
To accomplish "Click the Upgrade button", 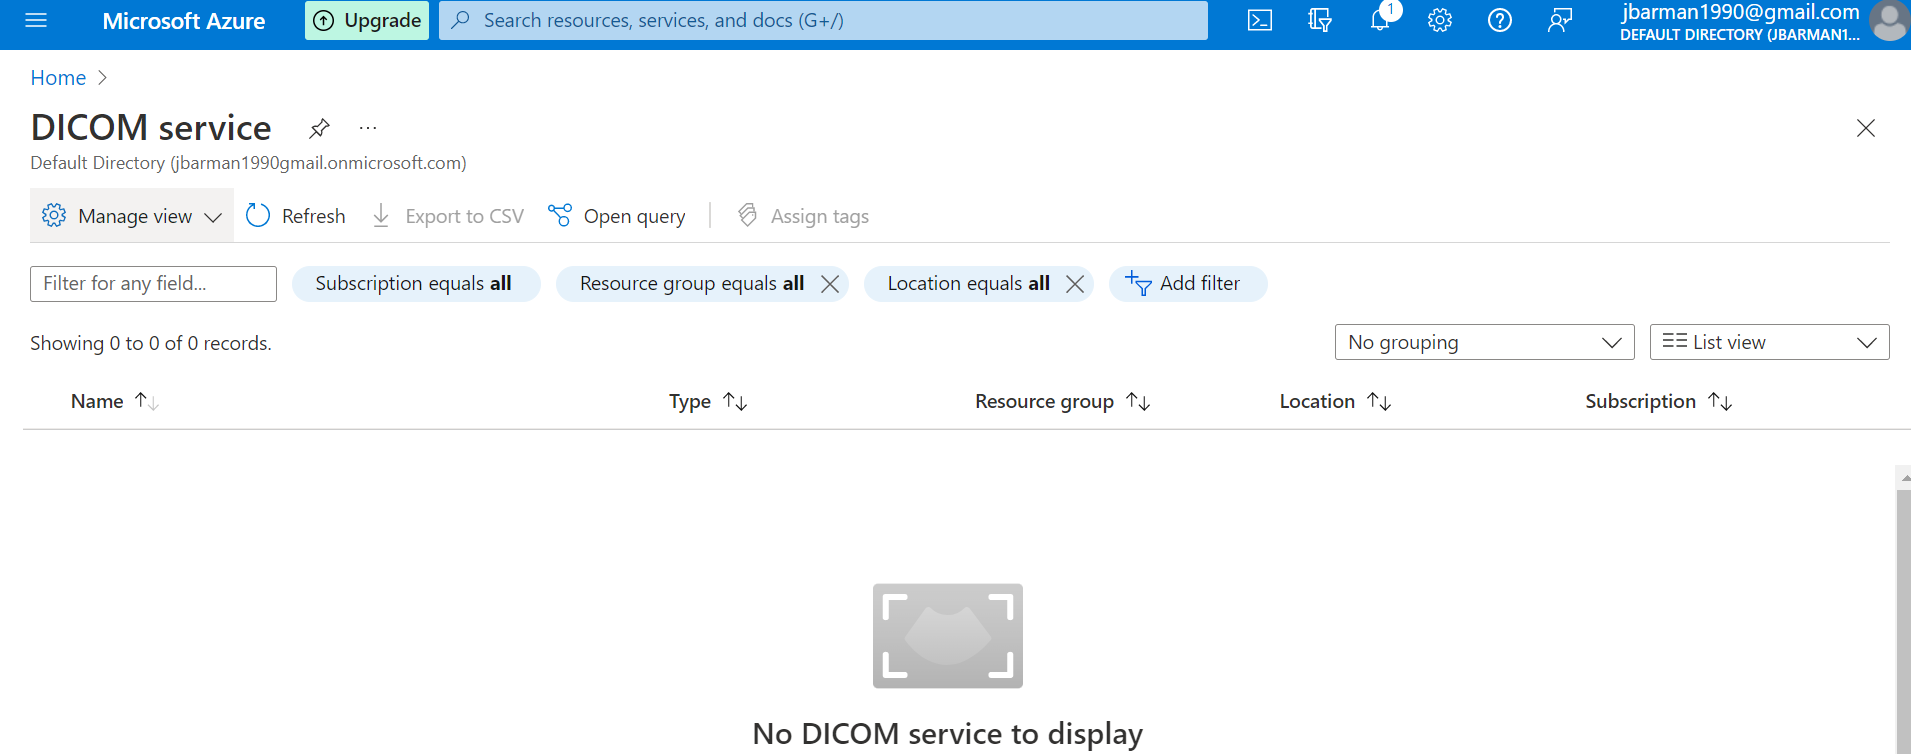I will click(x=367, y=20).
